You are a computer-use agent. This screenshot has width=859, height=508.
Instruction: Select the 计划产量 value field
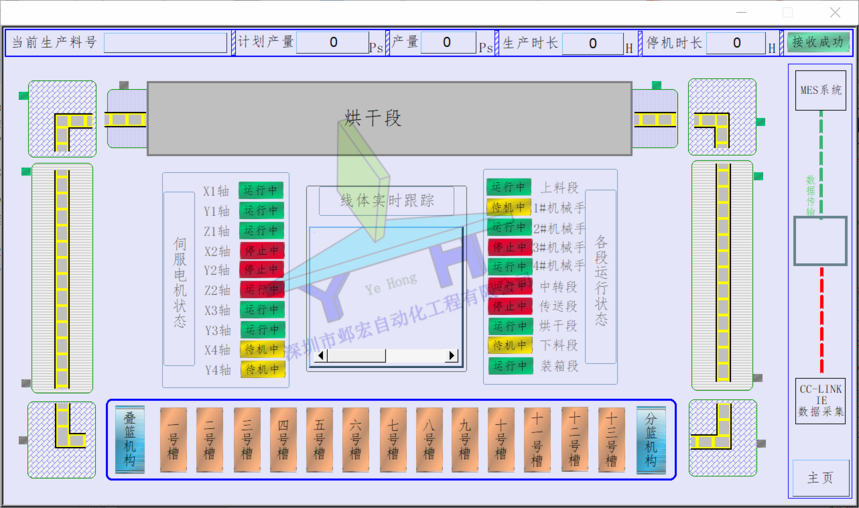(x=333, y=43)
